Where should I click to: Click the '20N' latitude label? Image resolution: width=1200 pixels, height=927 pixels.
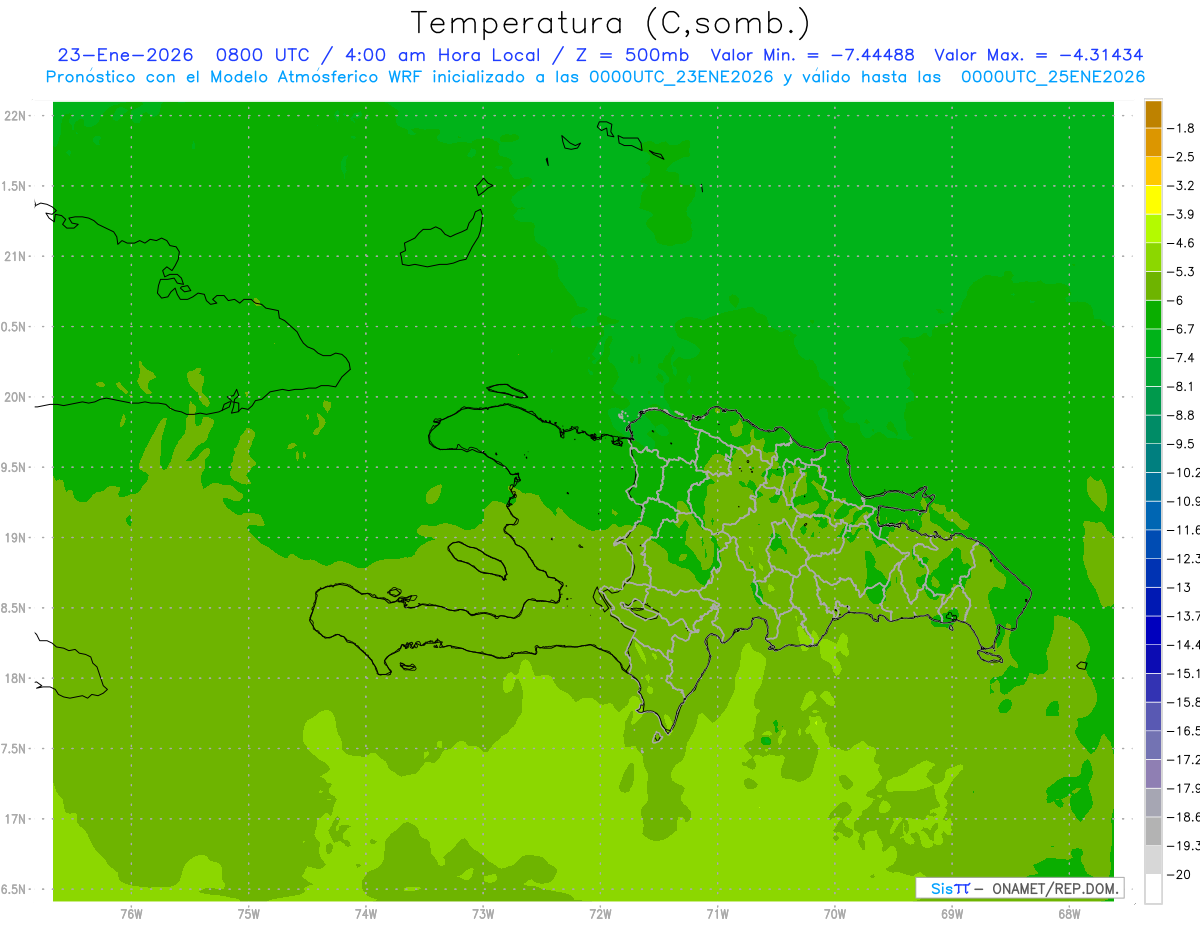click(15, 397)
